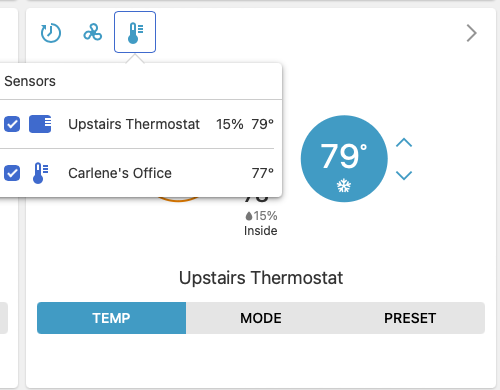Open the schedule clock icon

point(51,33)
